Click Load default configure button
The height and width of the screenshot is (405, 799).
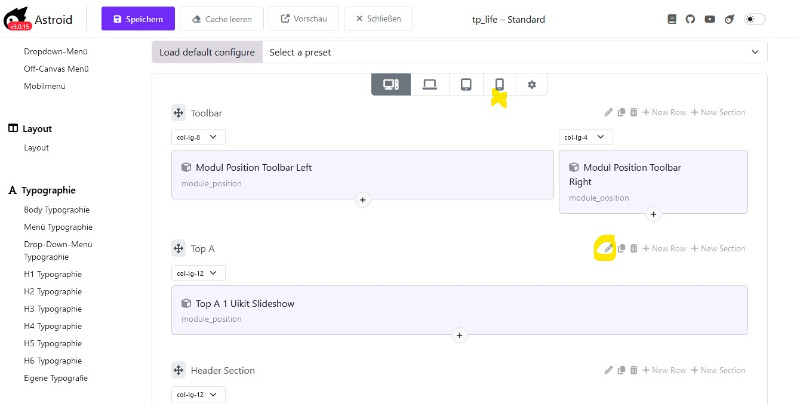tap(207, 52)
